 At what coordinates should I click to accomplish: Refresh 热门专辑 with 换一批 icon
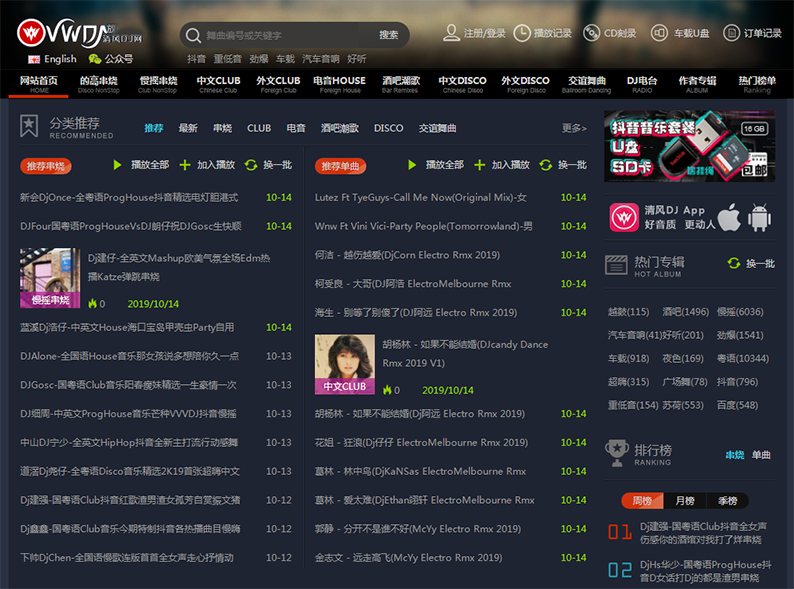[734, 263]
